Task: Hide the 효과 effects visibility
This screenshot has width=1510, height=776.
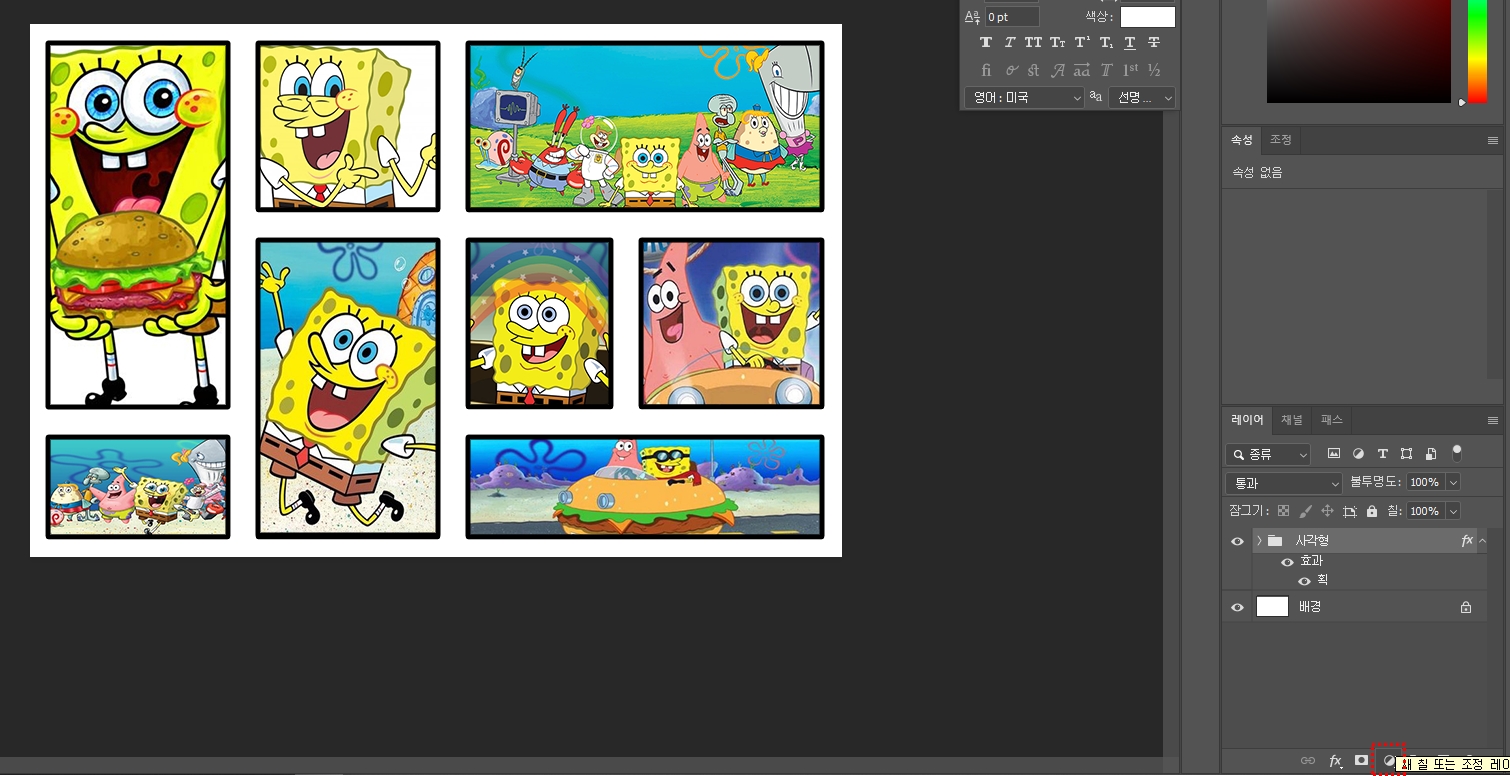Action: point(1287,562)
